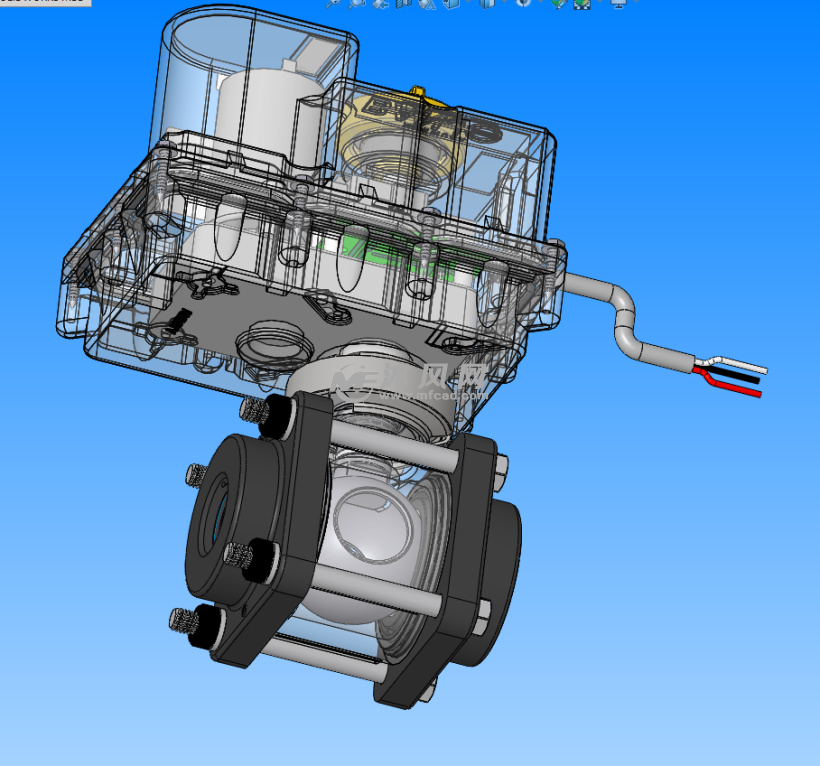This screenshot has height=766, width=820.
Task: Click the View Orientation cube icon
Action: pos(450,3)
